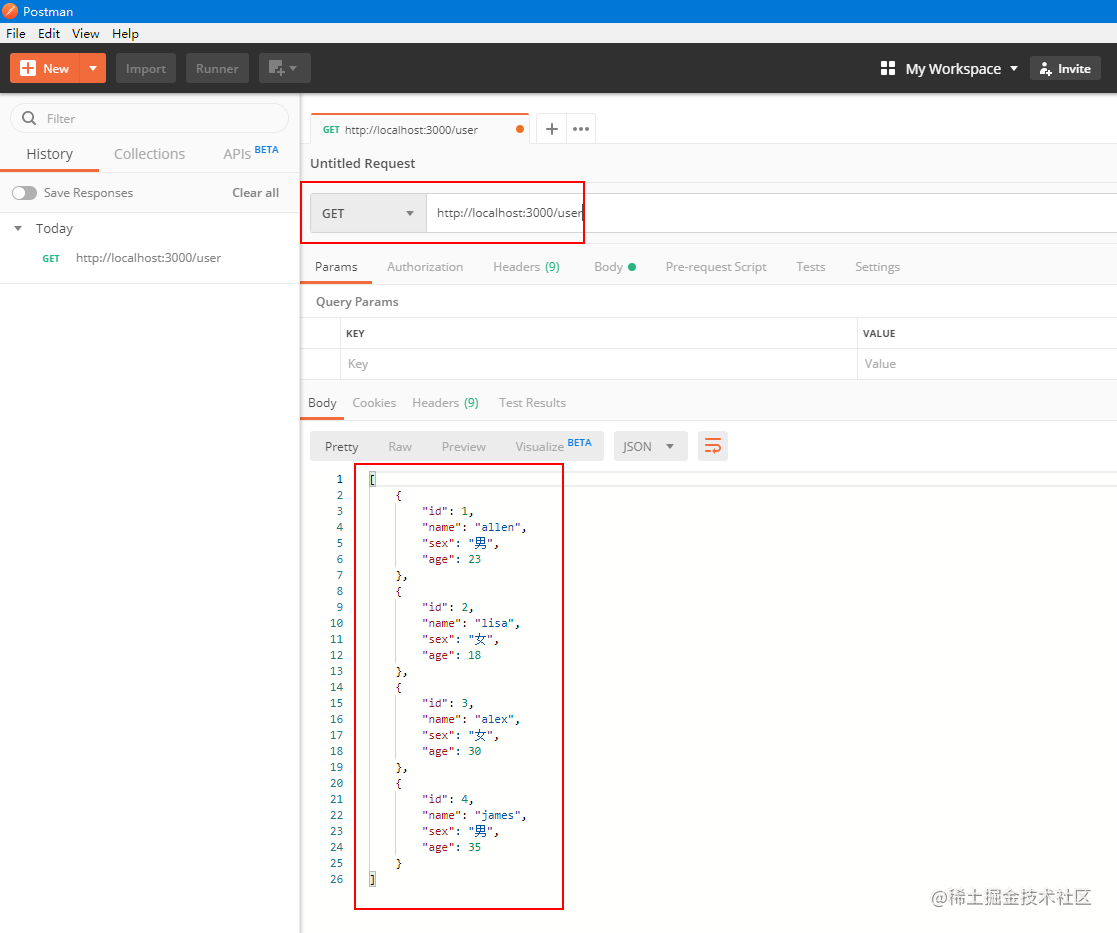This screenshot has width=1117, height=933.
Task: Click the workspace grid icon near My Workspace
Action: [886, 68]
